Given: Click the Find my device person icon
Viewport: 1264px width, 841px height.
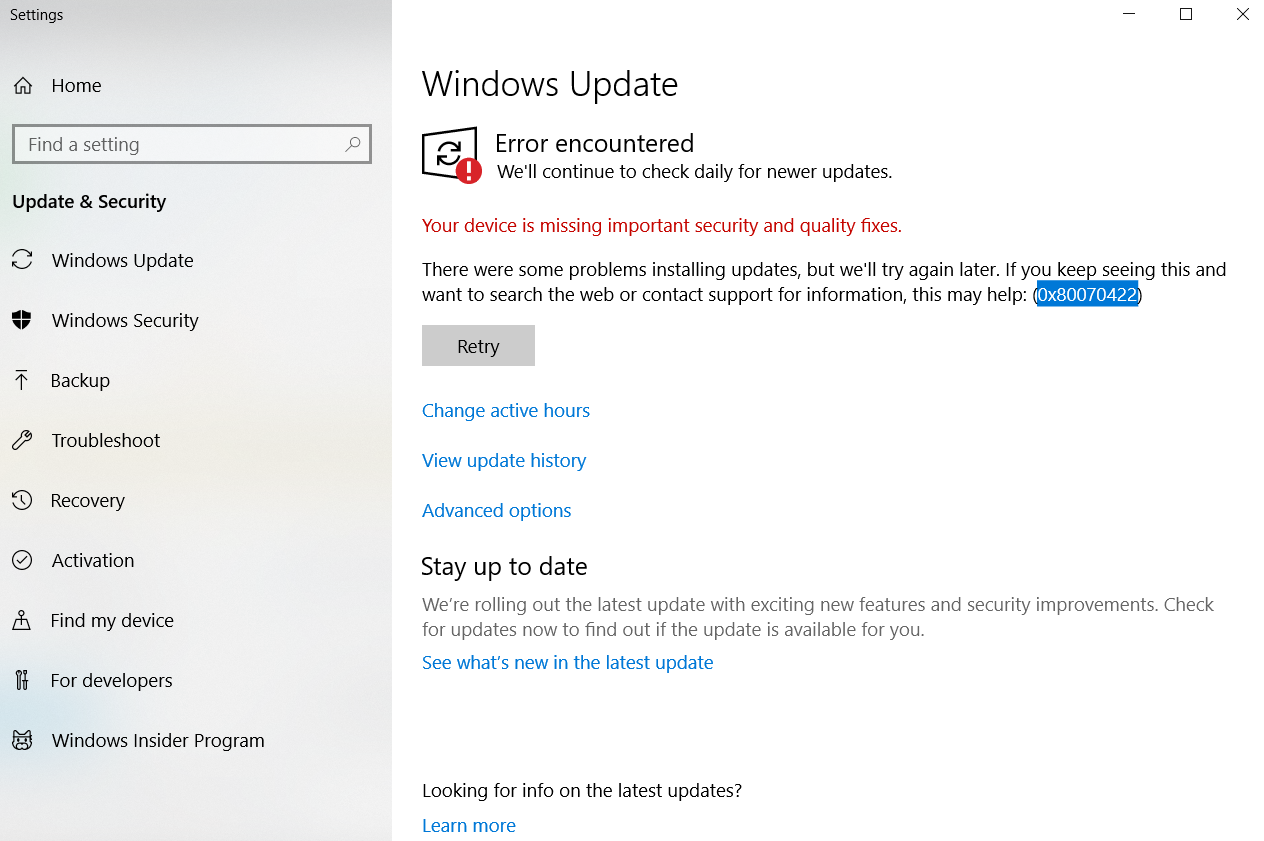Looking at the screenshot, I should point(22,620).
